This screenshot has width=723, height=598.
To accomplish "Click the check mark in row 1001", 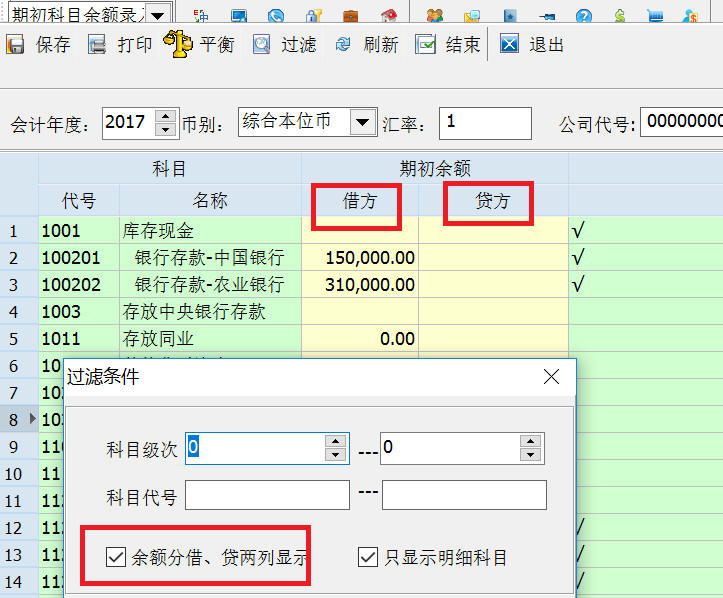I will point(578,230).
